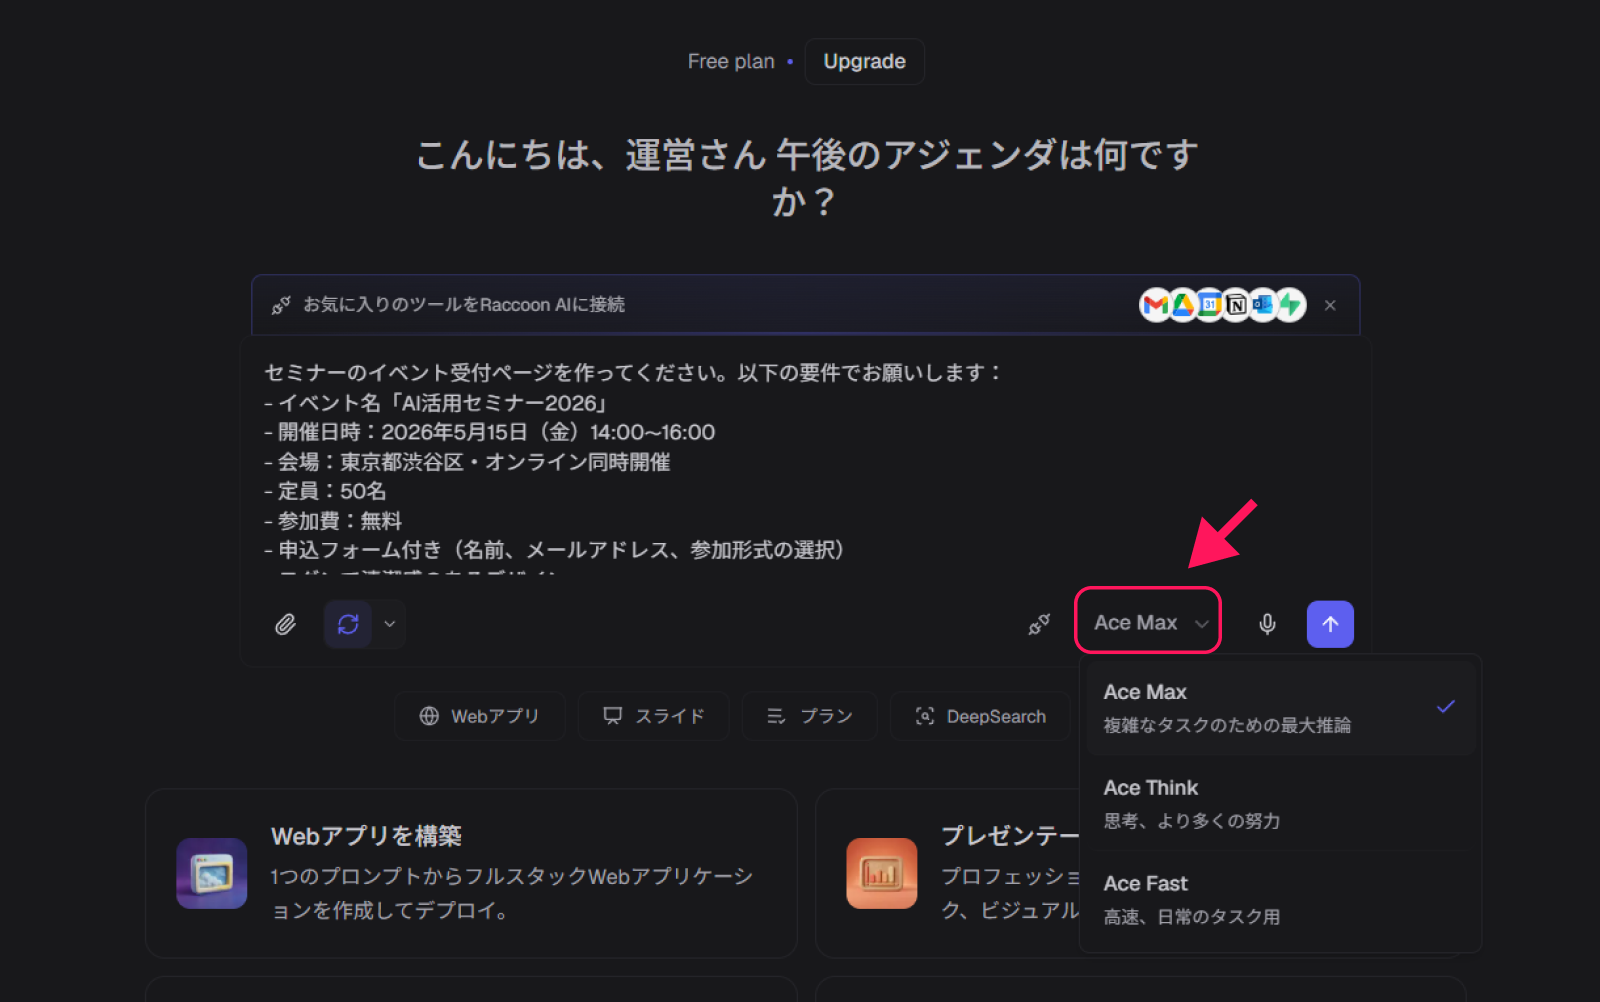Click the Notion icon in the banner
The width and height of the screenshot is (1600, 1002).
pyautogui.click(x=1237, y=305)
